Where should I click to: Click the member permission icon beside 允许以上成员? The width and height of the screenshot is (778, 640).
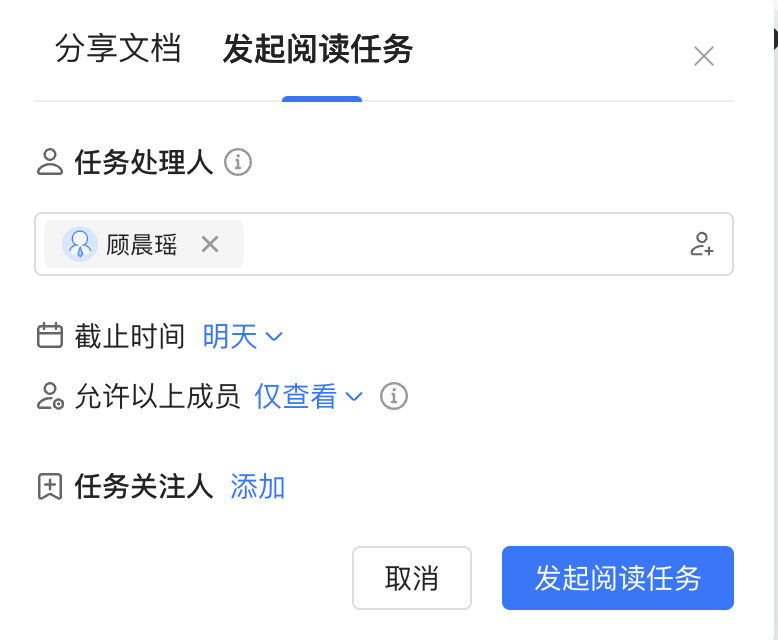coord(50,396)
